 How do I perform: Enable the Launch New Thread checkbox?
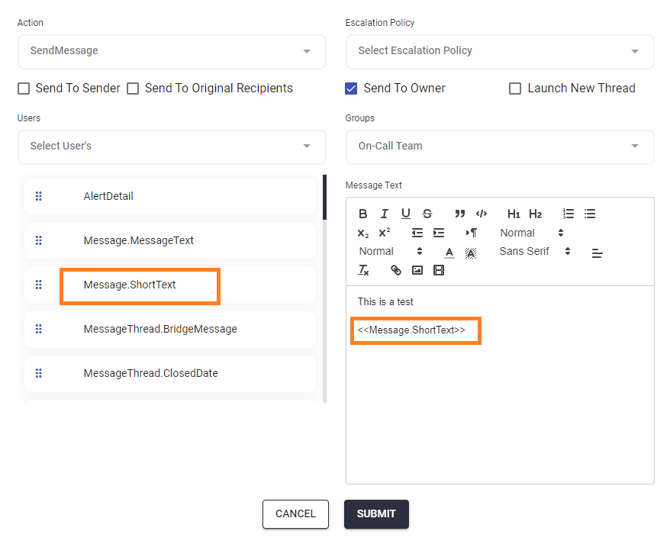point(515,88)
